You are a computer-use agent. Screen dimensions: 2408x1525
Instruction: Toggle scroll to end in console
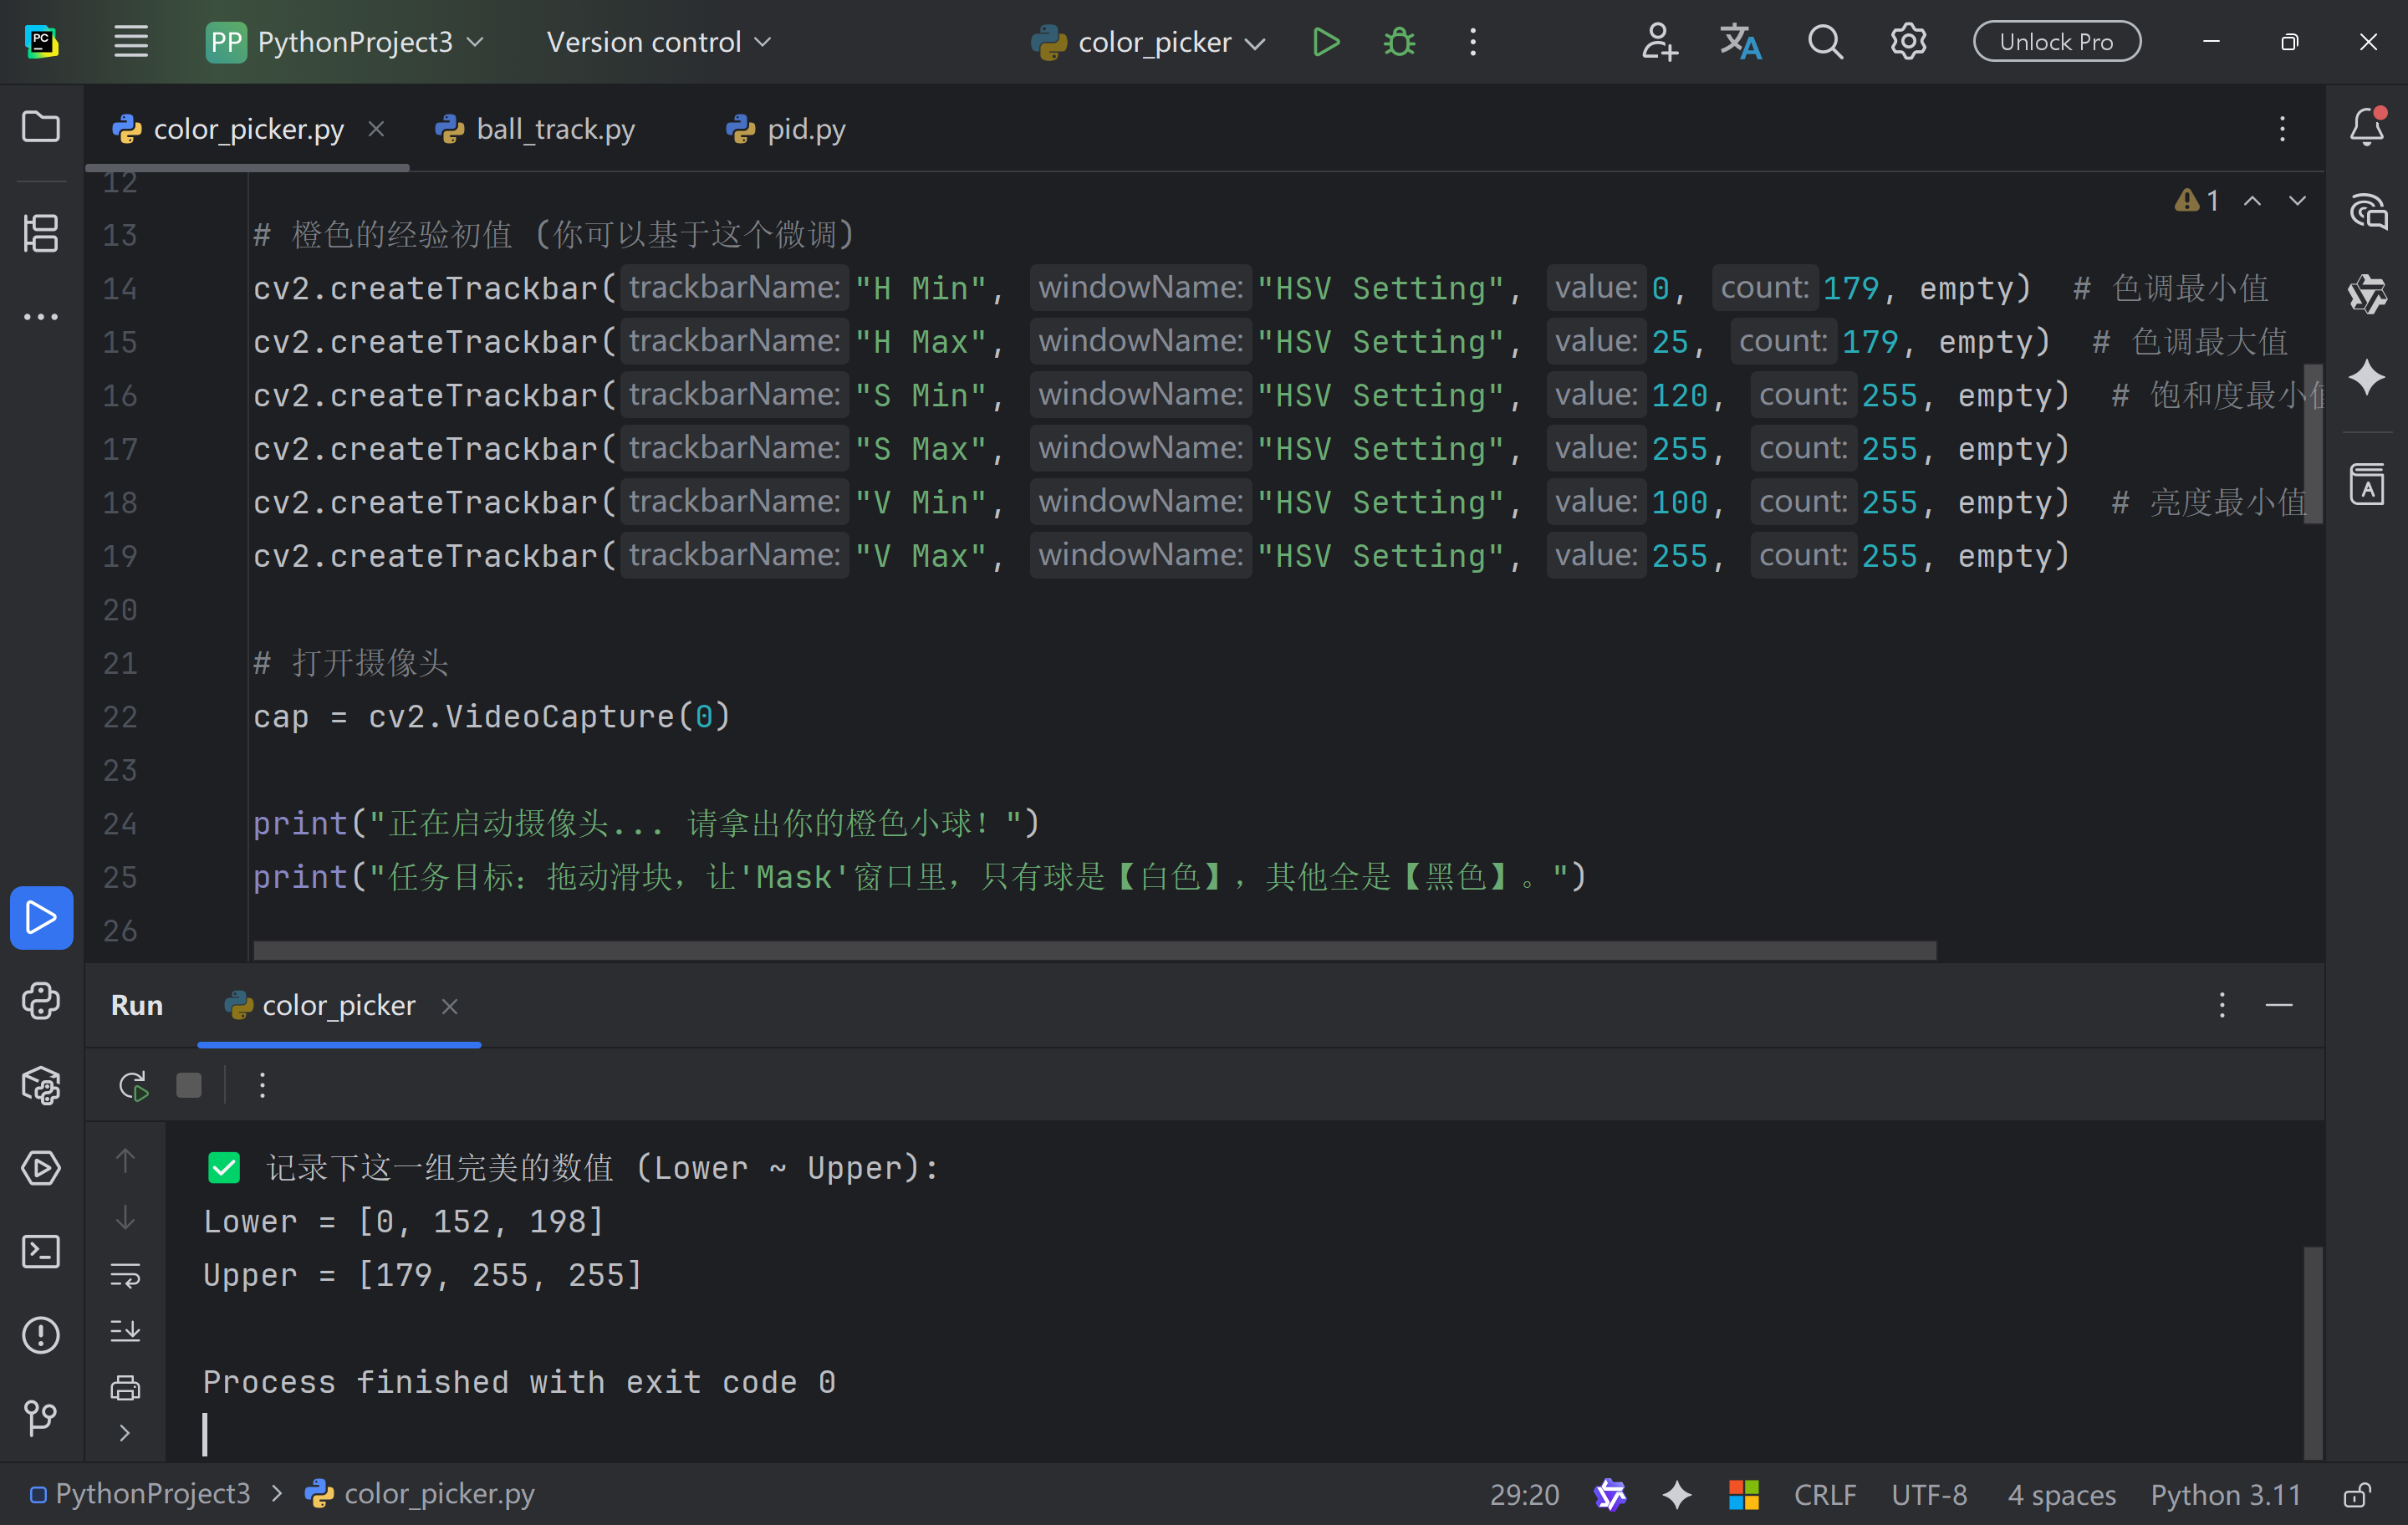125,1330
